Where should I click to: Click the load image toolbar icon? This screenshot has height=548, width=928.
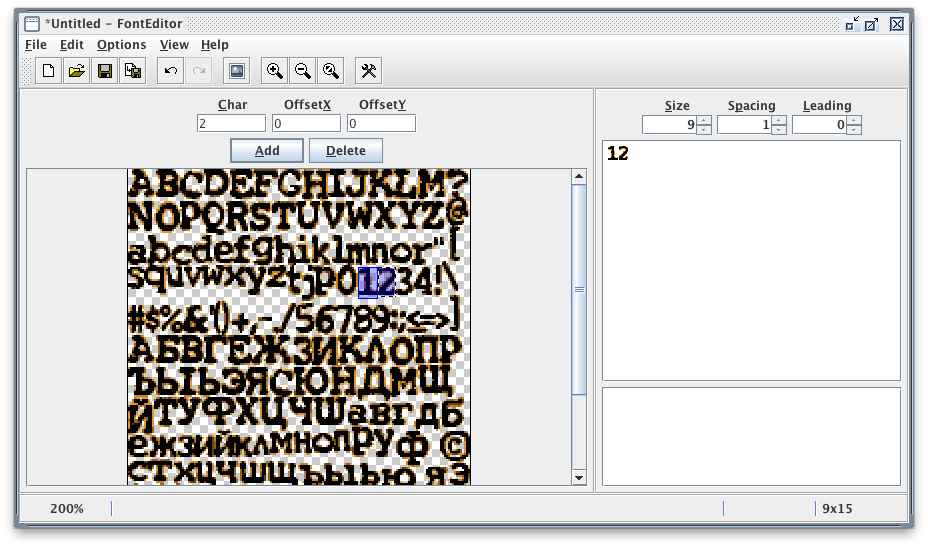click(x=237, y=71)
